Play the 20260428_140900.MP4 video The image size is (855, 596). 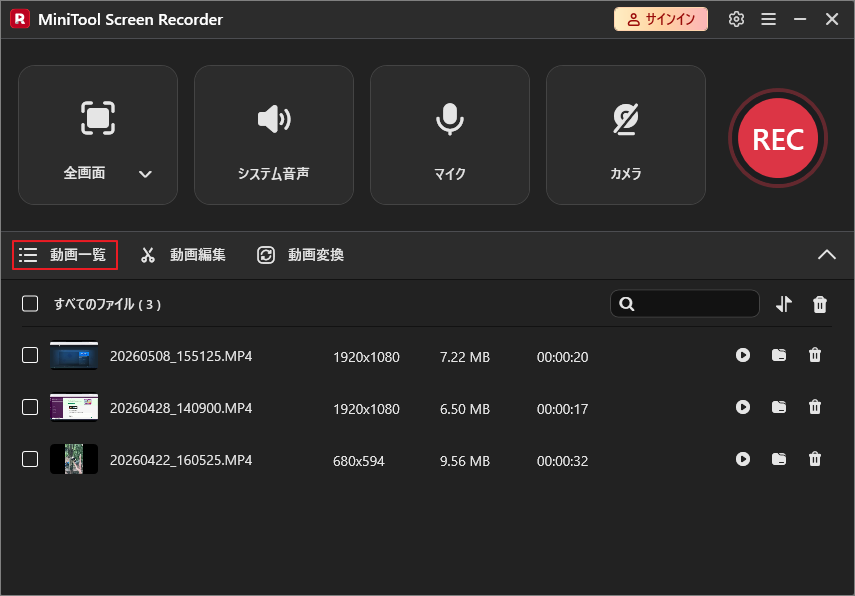point(743,407)
